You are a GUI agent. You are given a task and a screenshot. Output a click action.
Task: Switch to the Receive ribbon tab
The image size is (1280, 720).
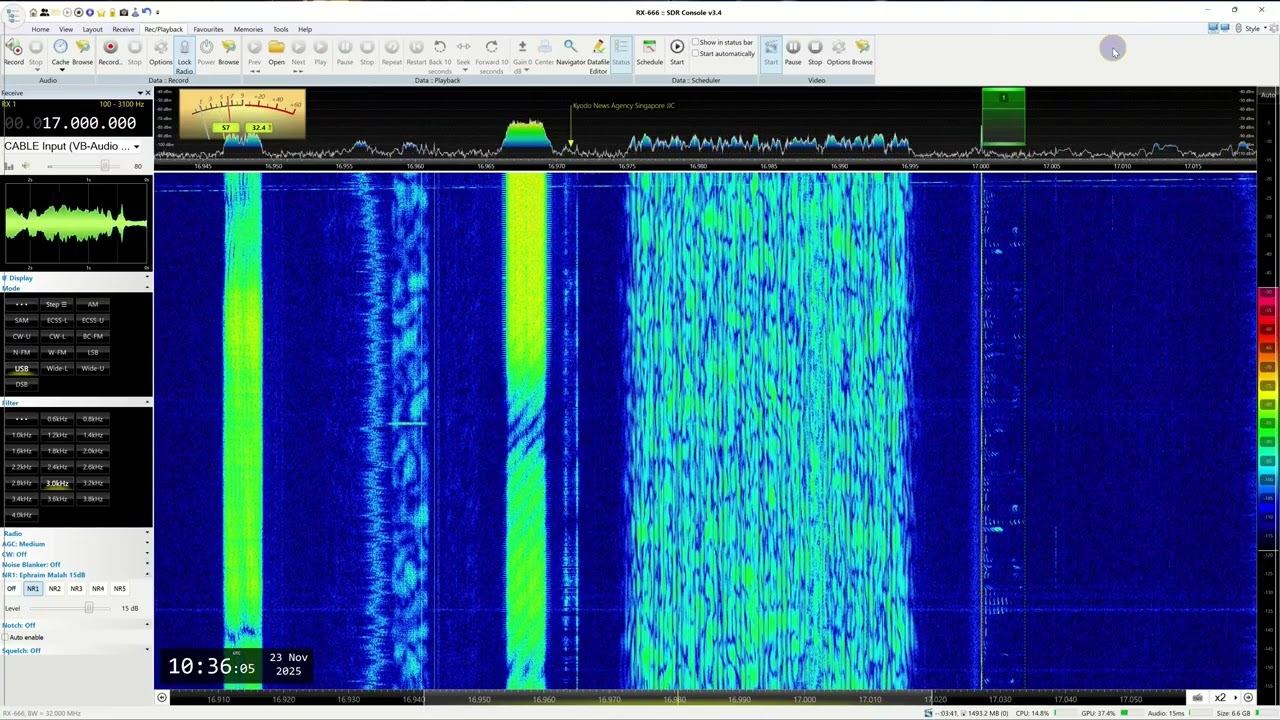point(123,29)
